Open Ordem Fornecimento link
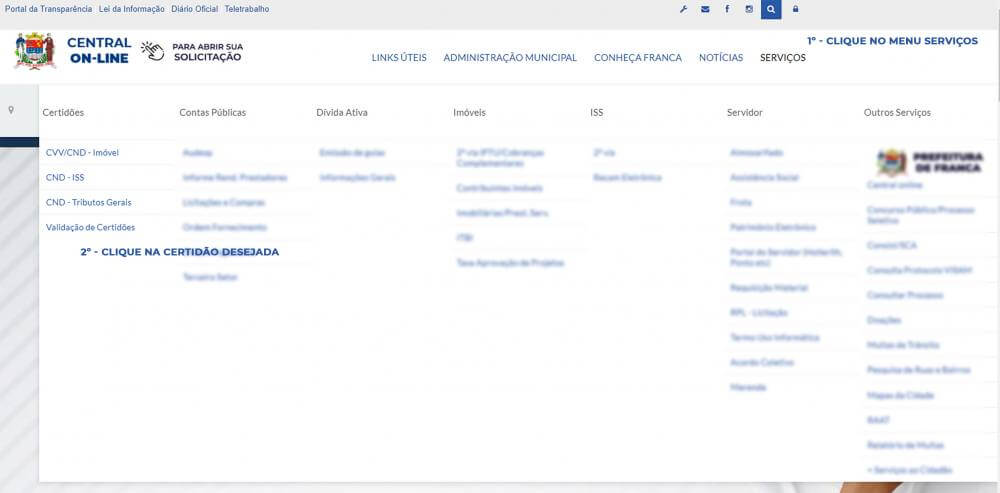 [x=224, y=227]
